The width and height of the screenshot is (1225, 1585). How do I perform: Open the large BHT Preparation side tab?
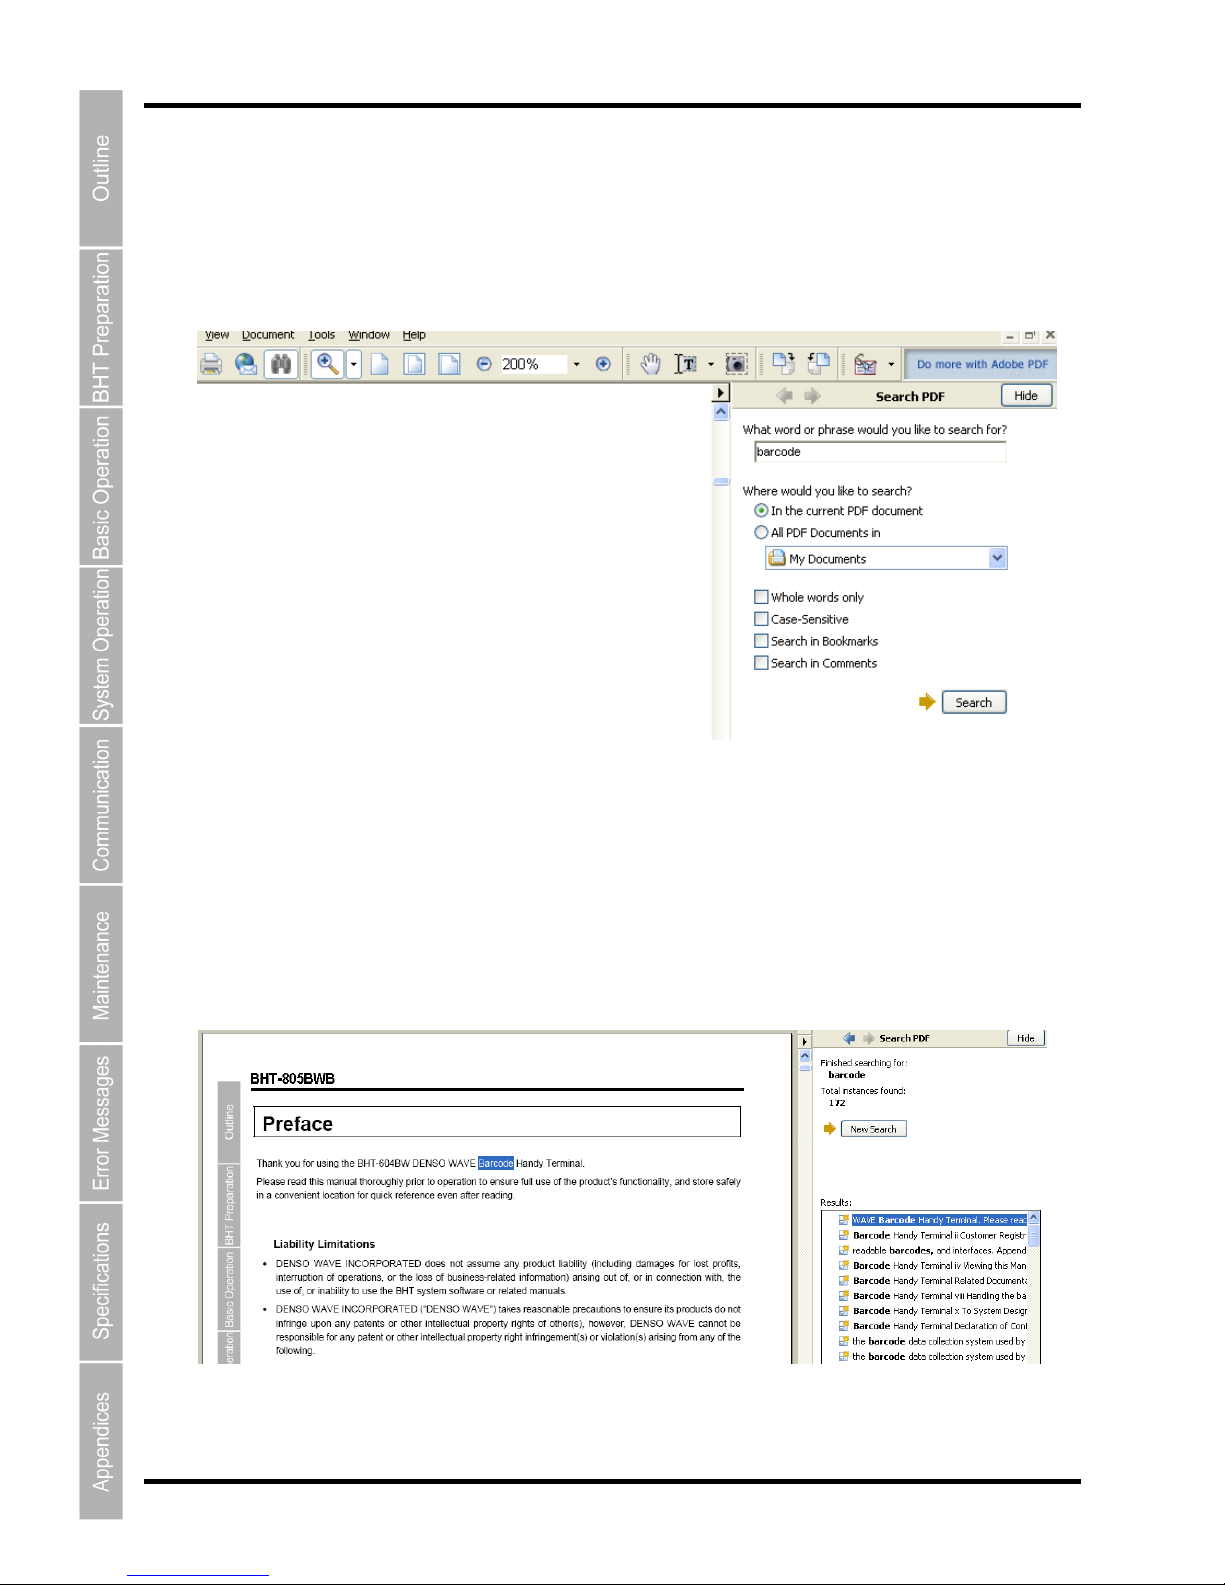[101, 327]
